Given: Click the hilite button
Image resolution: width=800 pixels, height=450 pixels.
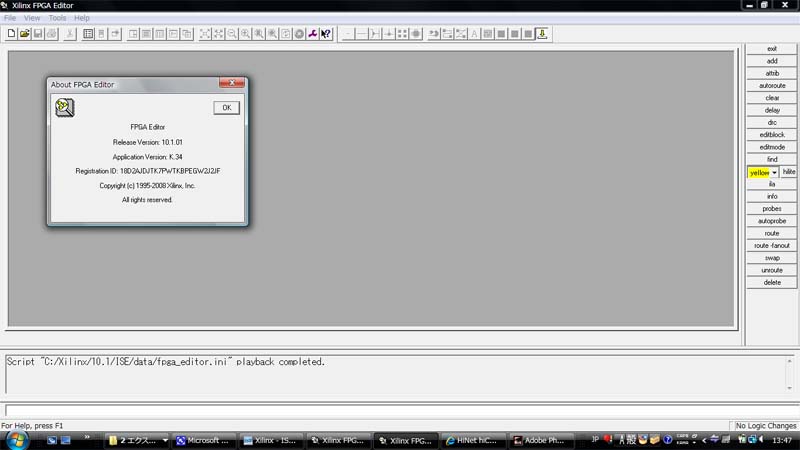Looking at the screenshot, I should point(789,172).
